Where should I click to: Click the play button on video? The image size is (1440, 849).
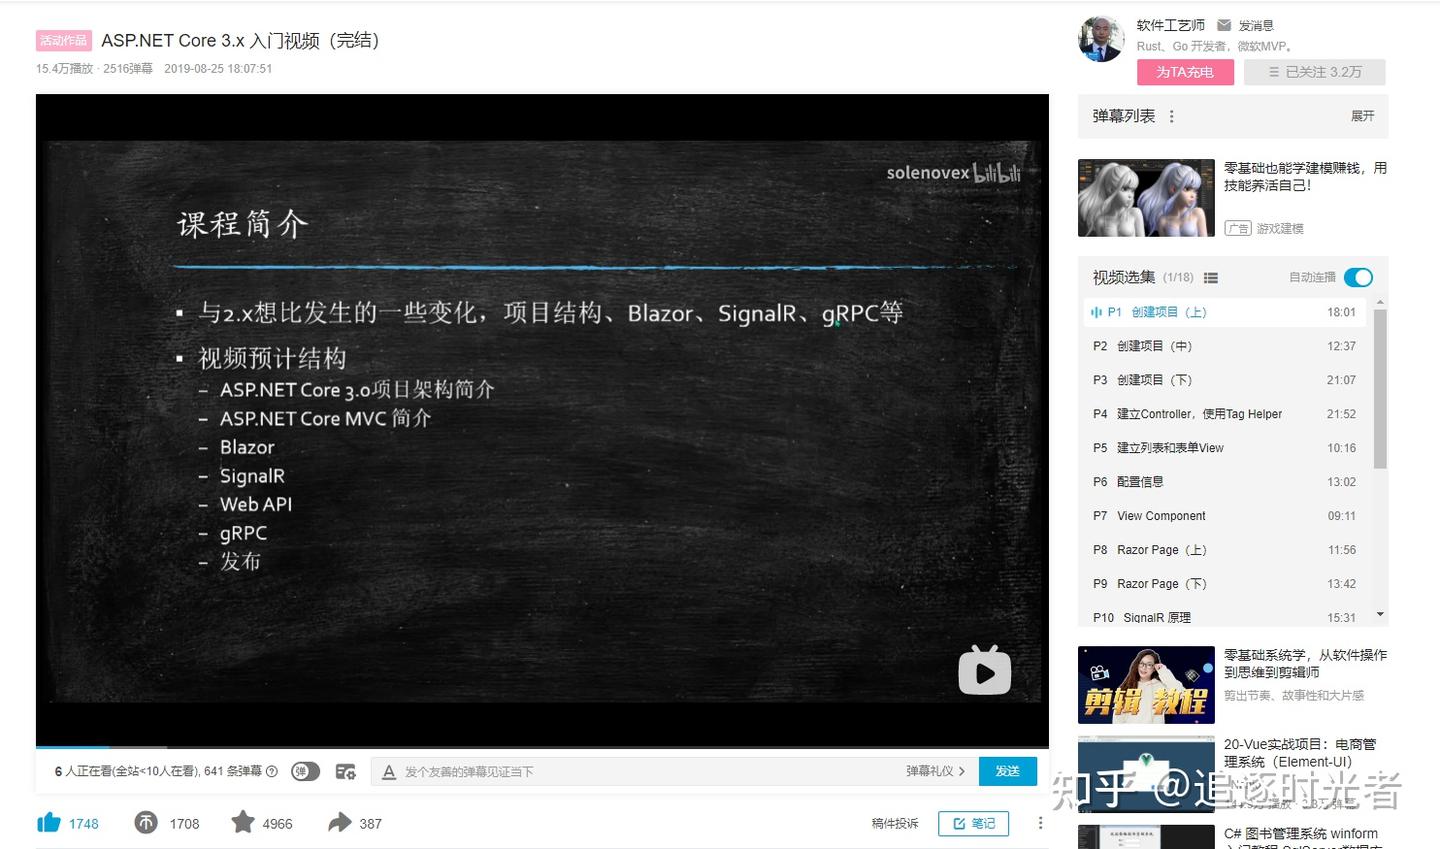(985, 670)
